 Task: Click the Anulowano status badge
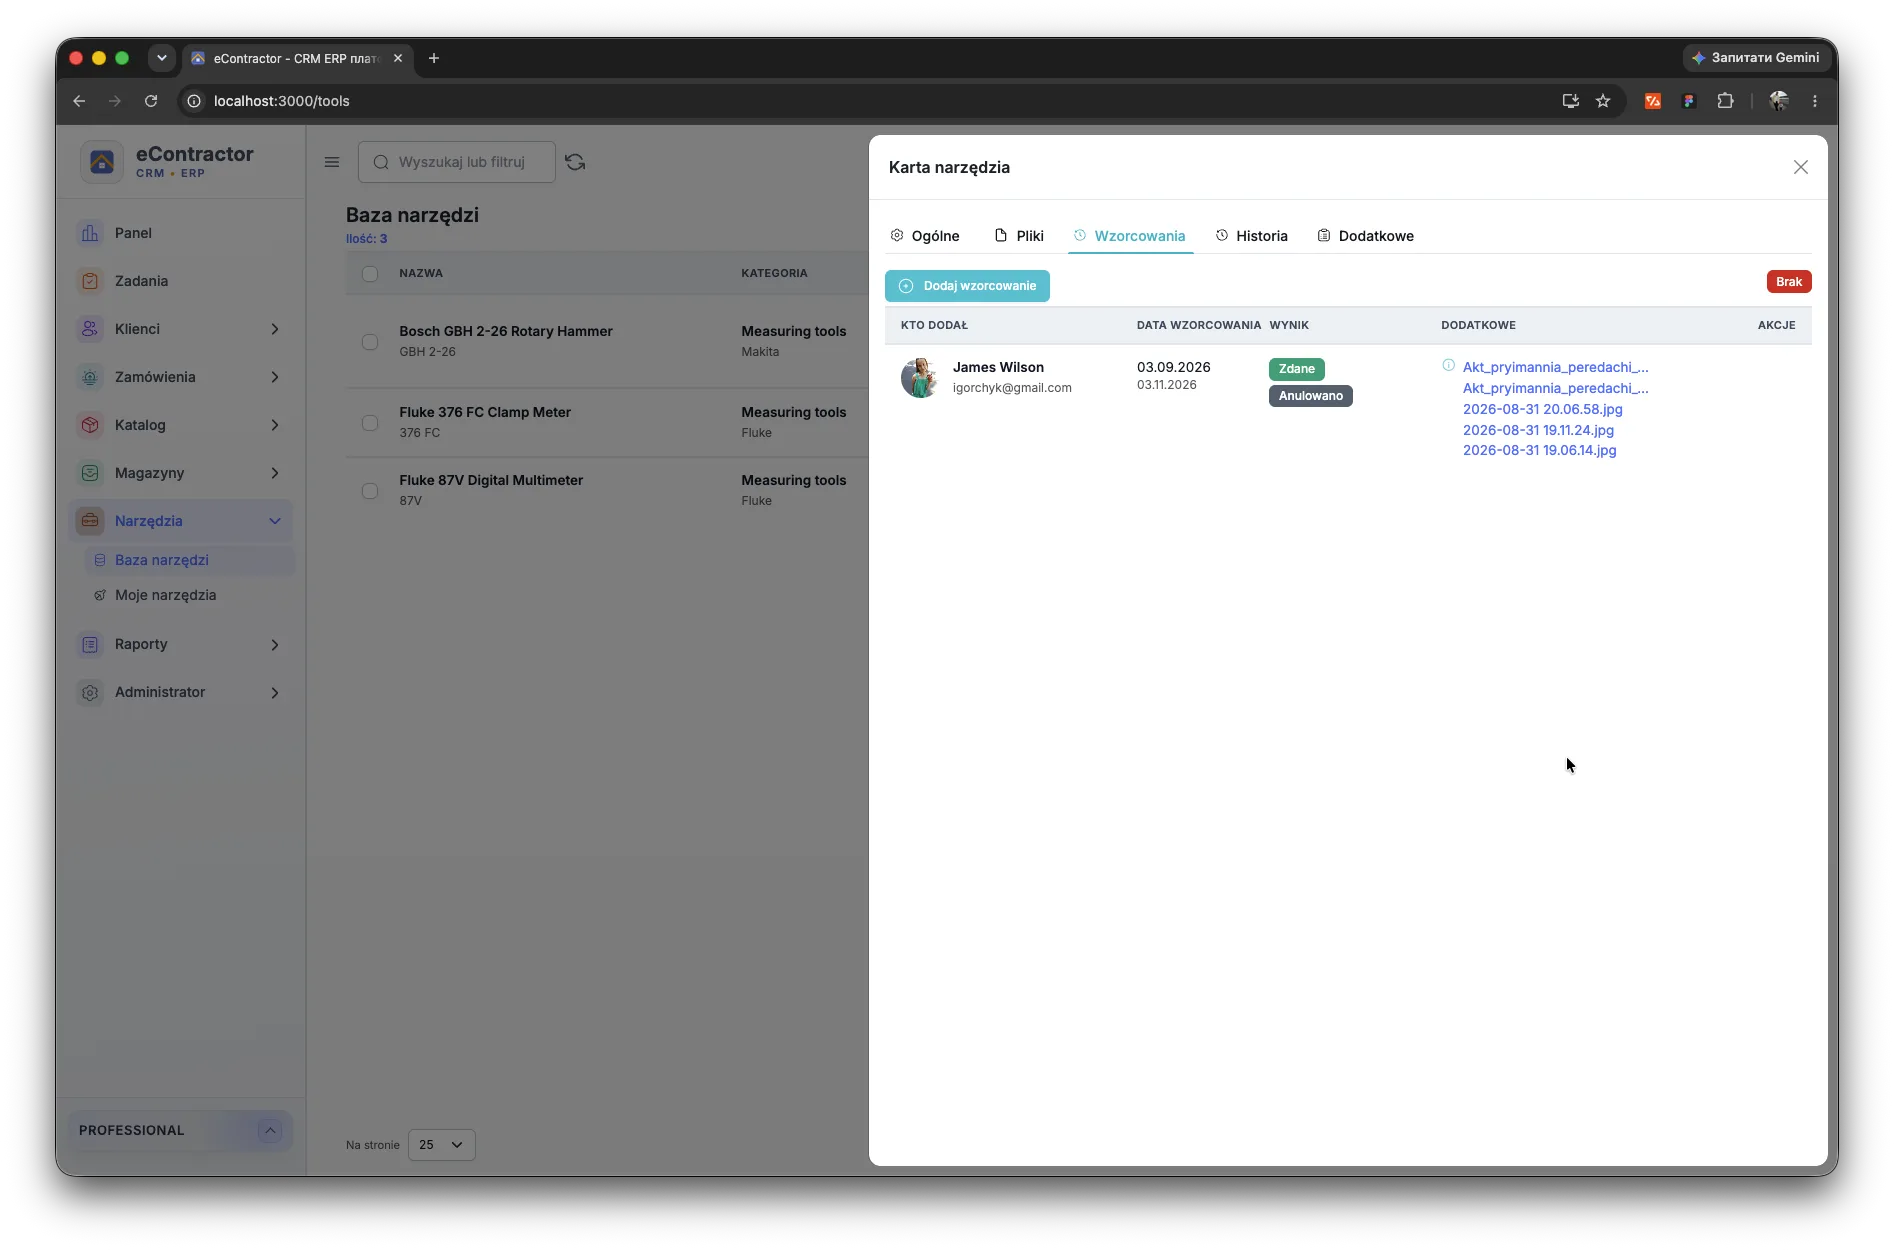tap(1310, 396)
